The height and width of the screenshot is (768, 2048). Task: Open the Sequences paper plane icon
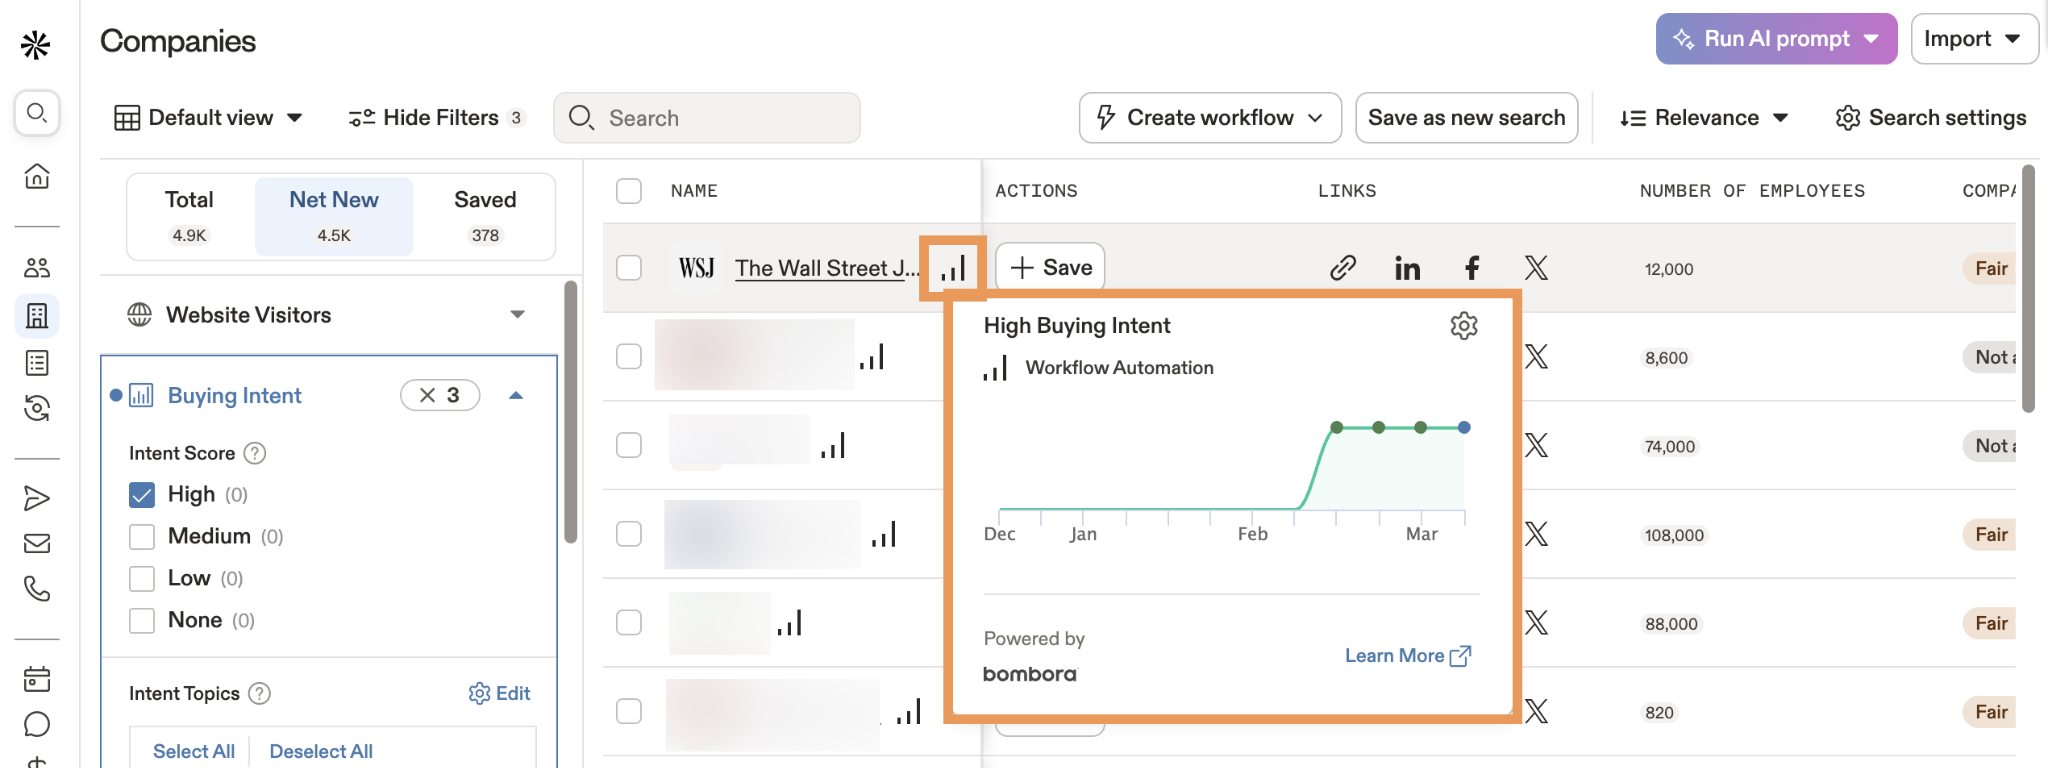pos(37,498)
